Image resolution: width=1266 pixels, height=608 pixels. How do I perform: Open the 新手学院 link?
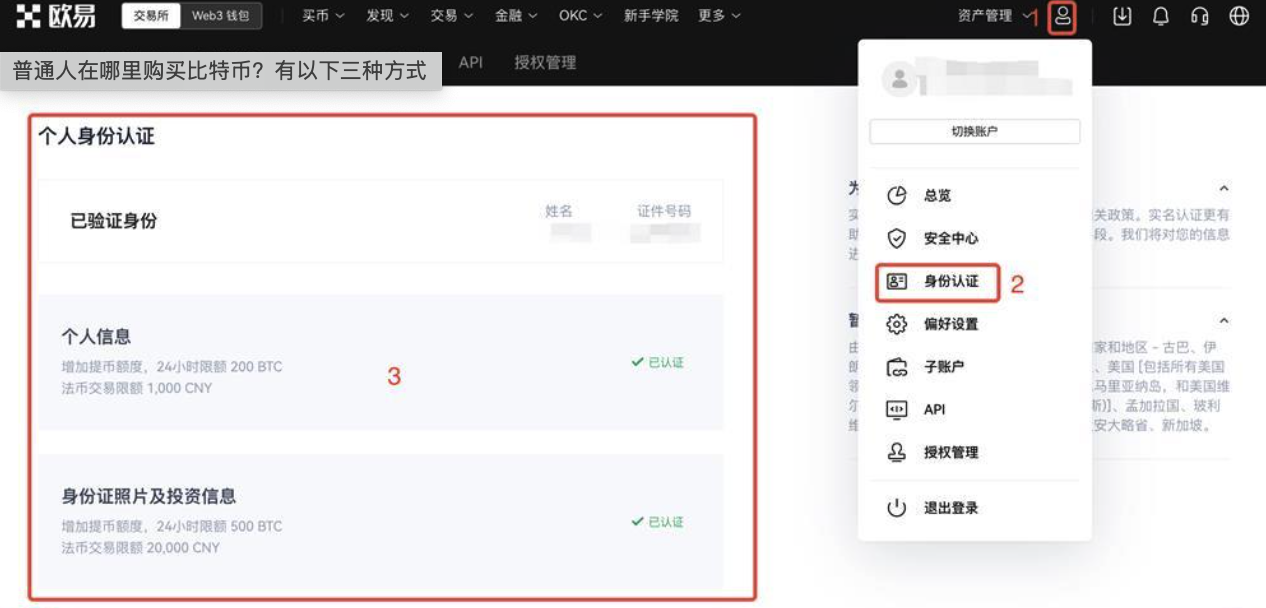[651, 16]
